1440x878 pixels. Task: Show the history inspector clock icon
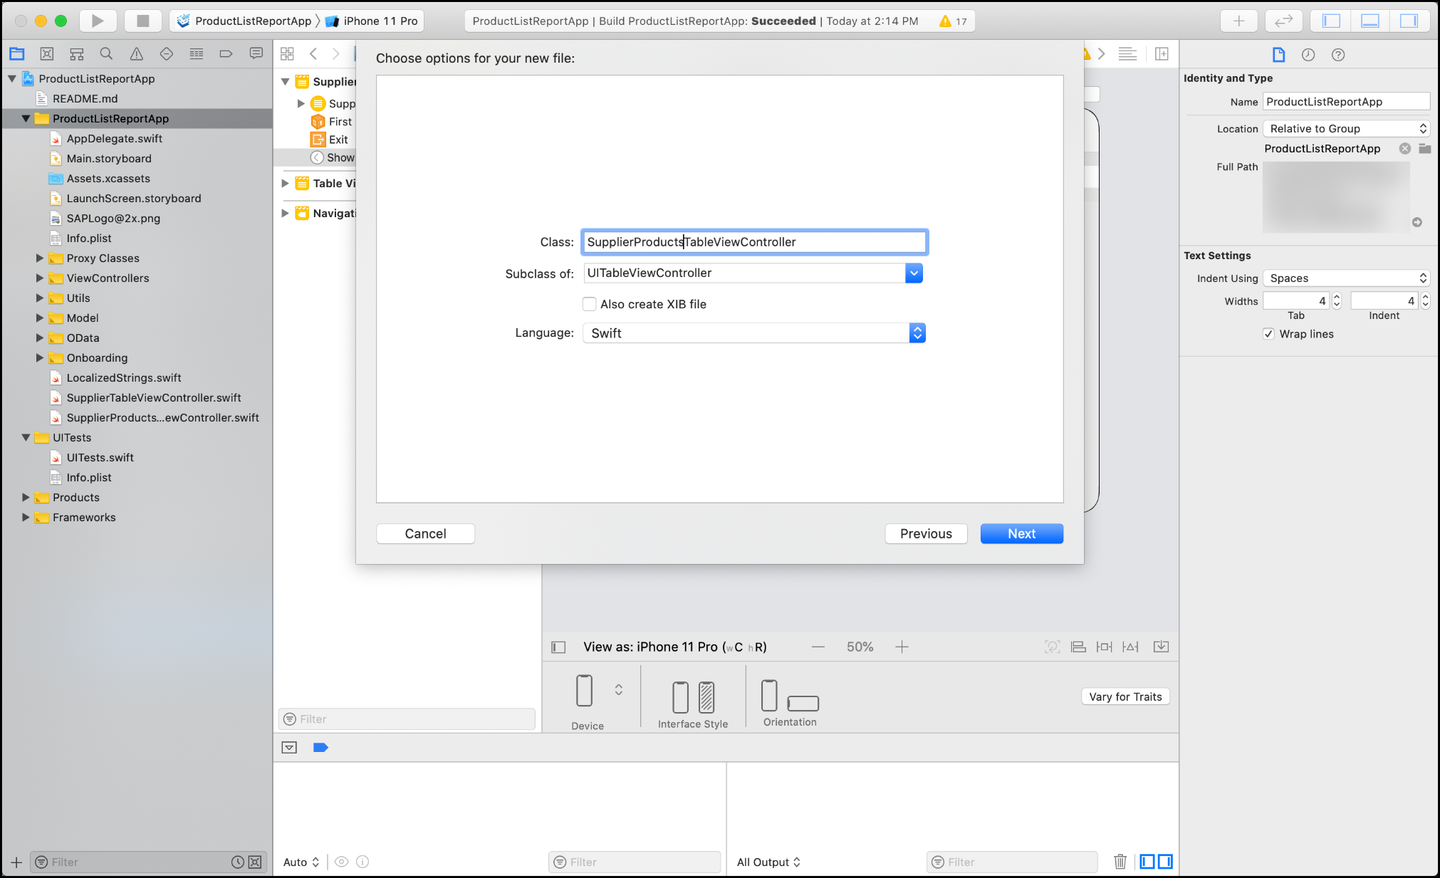[x=1308, y=54]
